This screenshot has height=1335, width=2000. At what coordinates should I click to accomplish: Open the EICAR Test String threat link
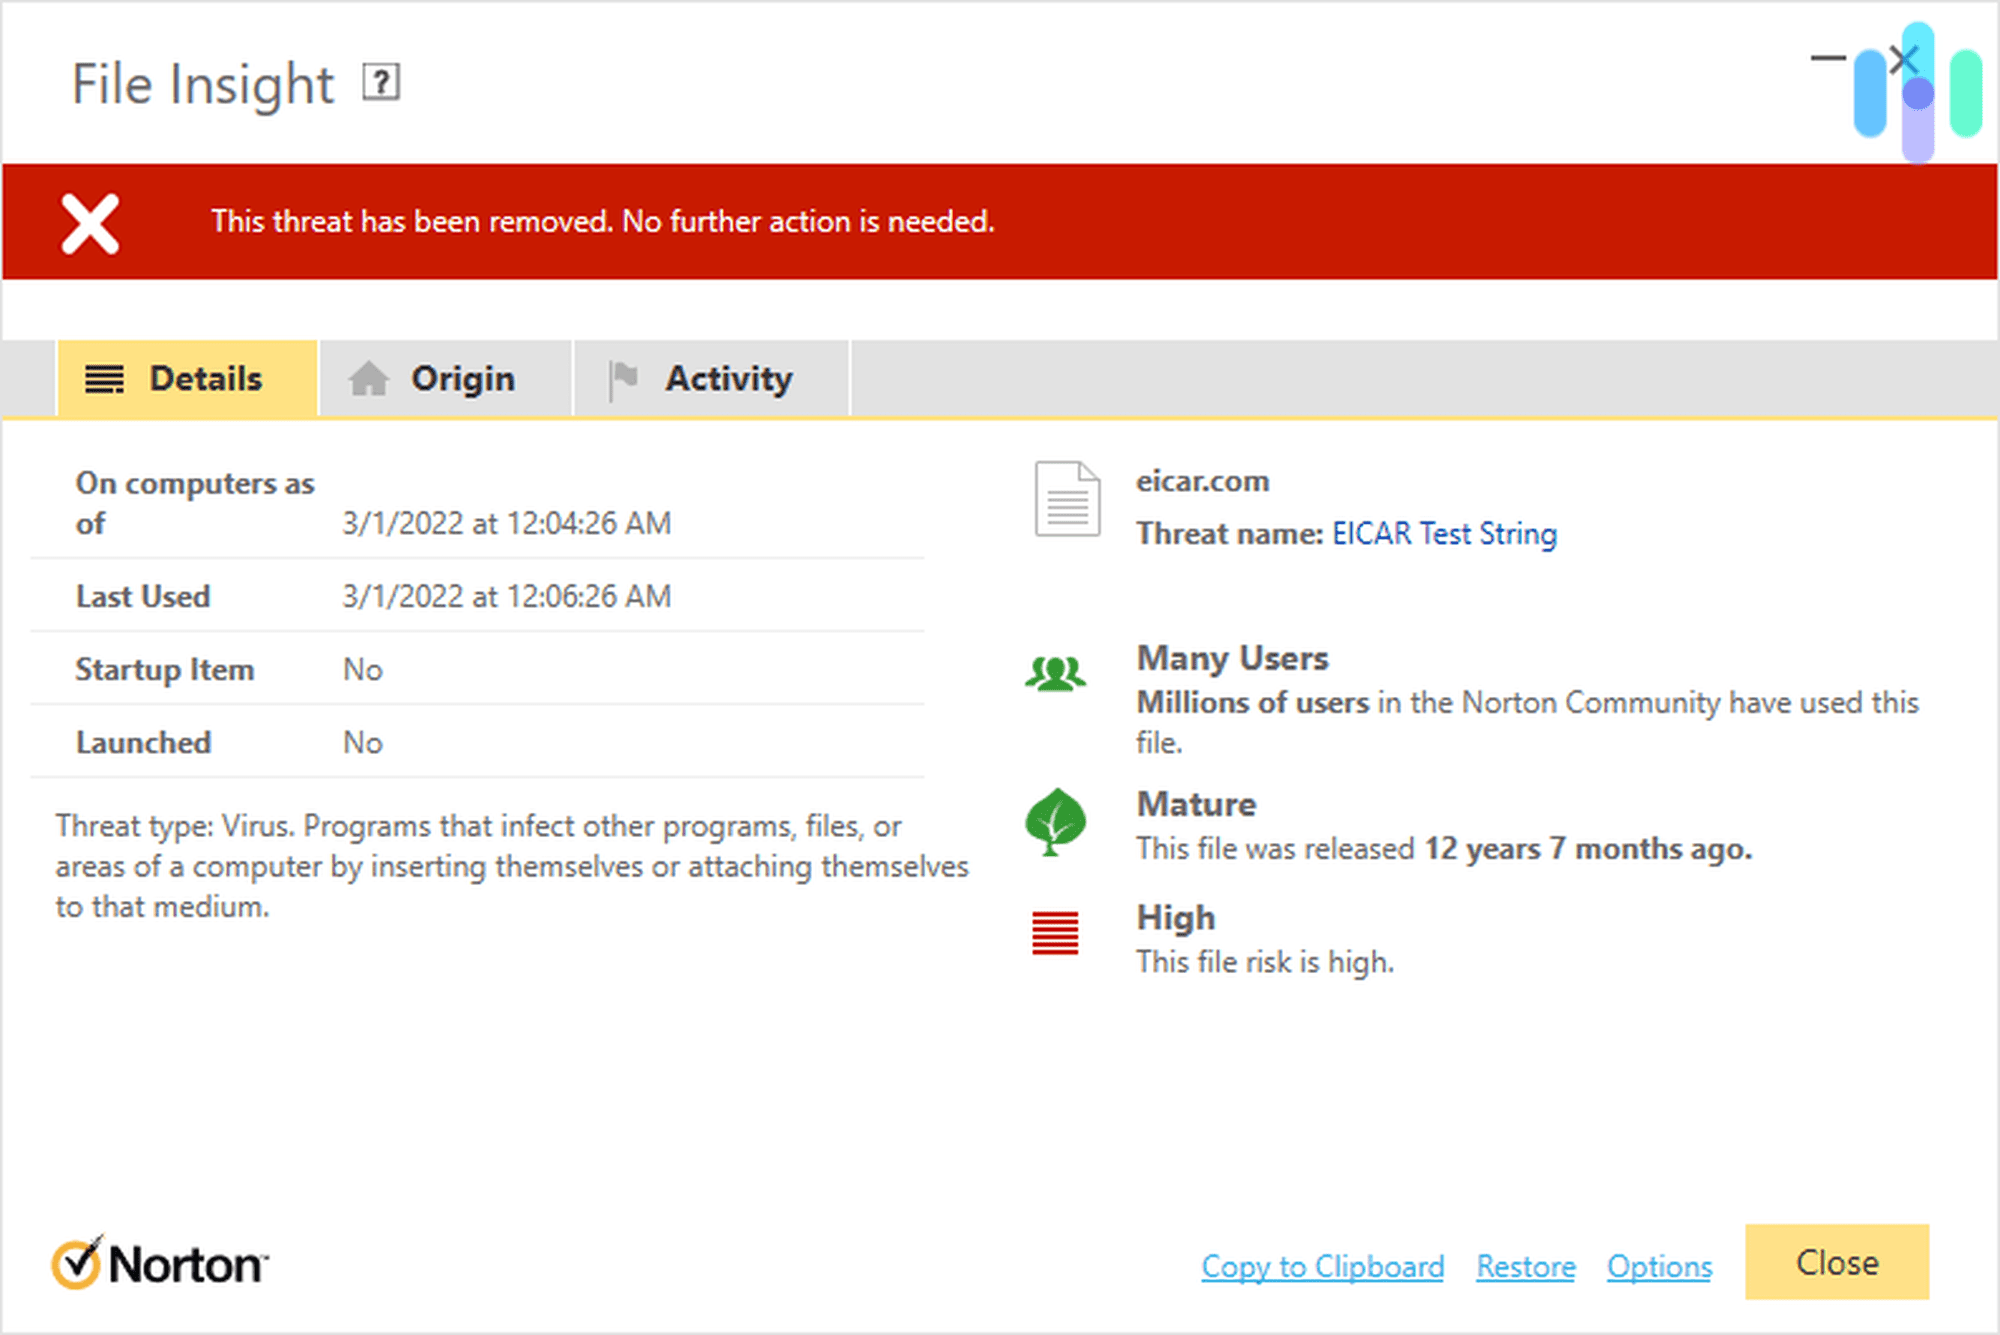1443,533
